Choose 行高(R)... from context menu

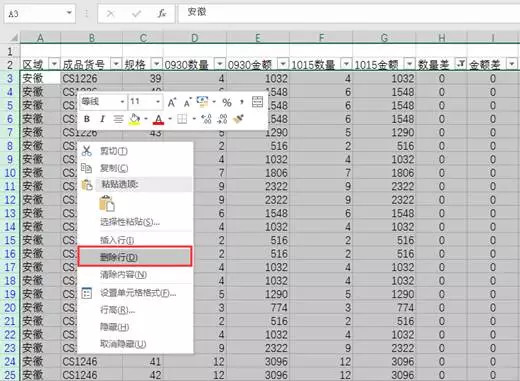(x=135, y=310)
